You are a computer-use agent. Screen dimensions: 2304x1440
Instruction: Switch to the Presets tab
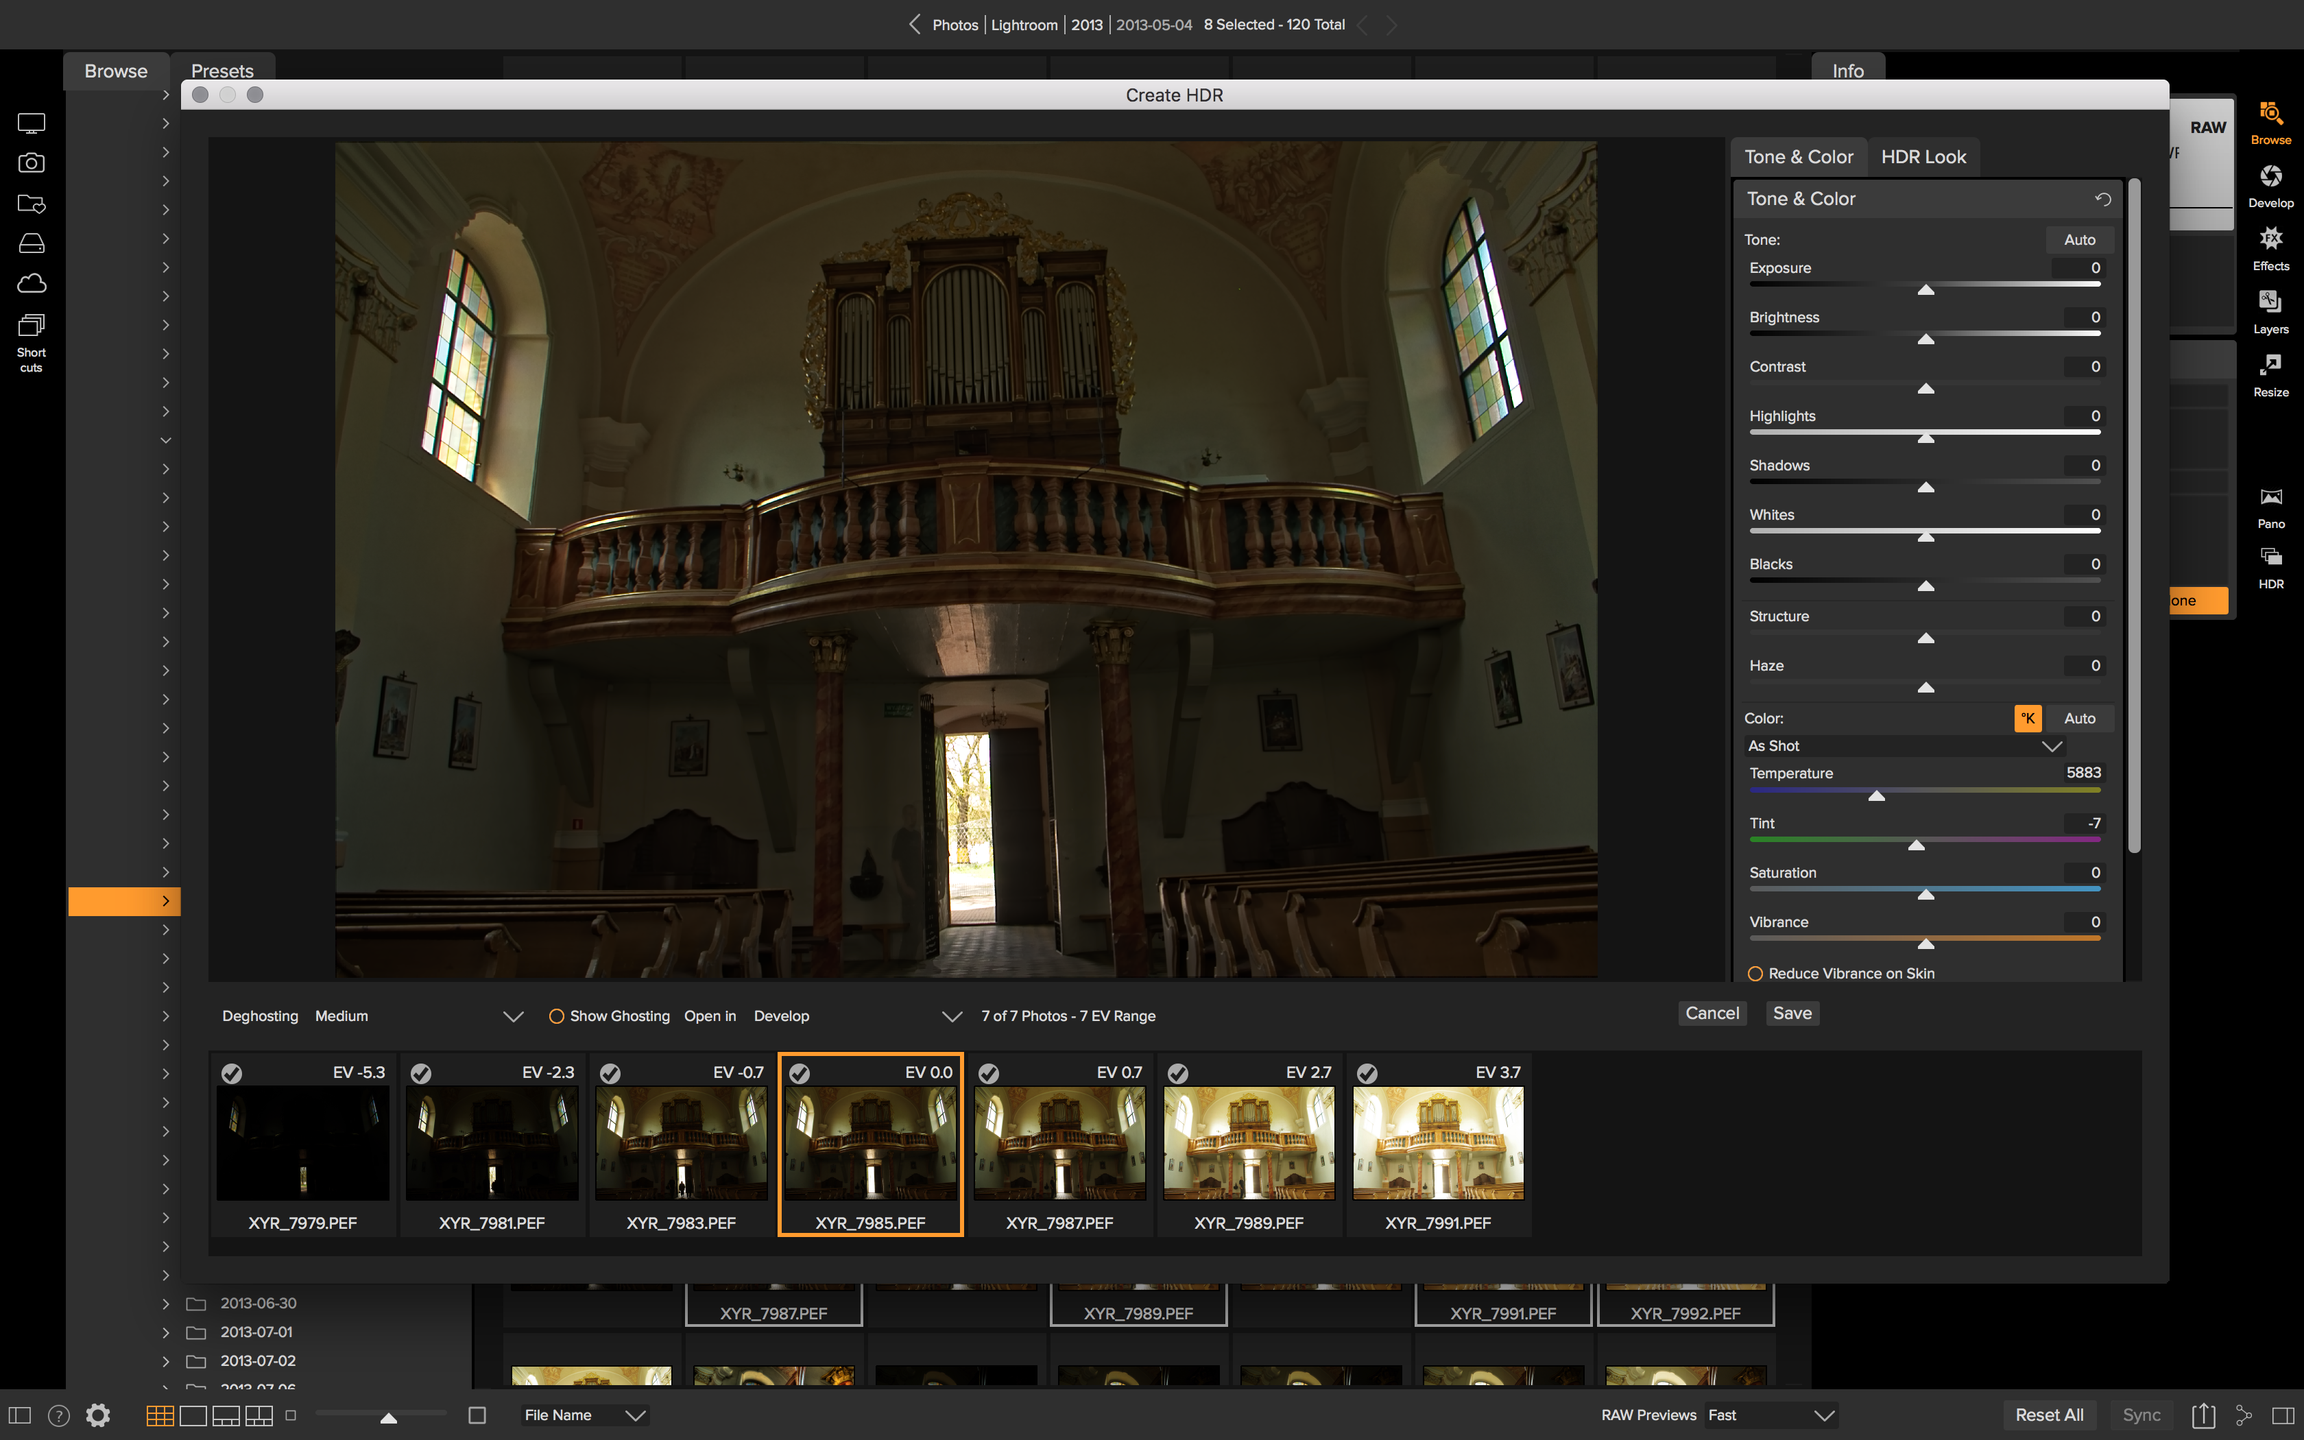(222, 71)
